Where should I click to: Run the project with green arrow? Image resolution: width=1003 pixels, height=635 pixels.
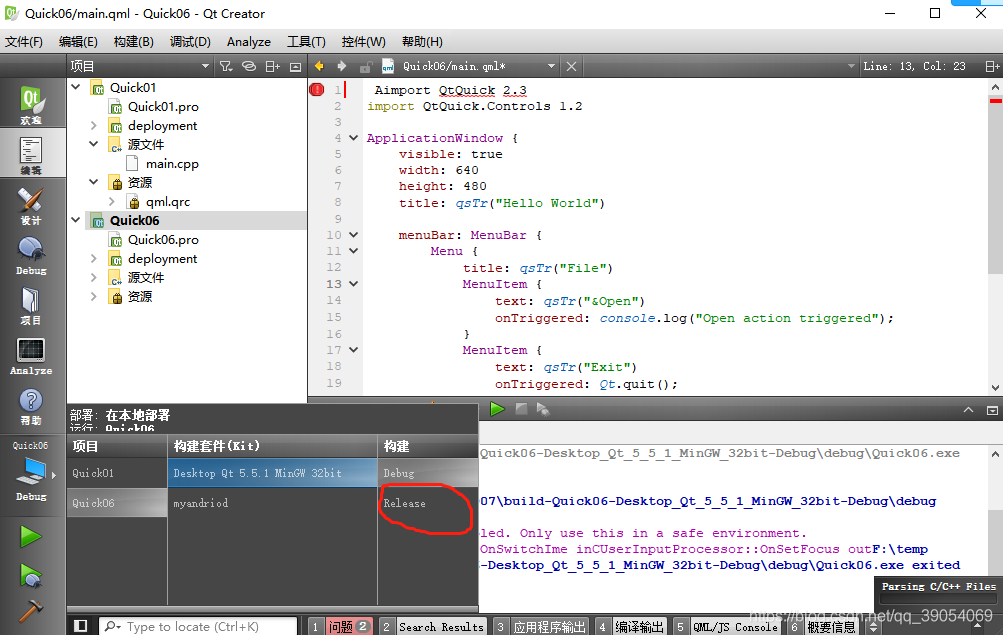[30, 537]
